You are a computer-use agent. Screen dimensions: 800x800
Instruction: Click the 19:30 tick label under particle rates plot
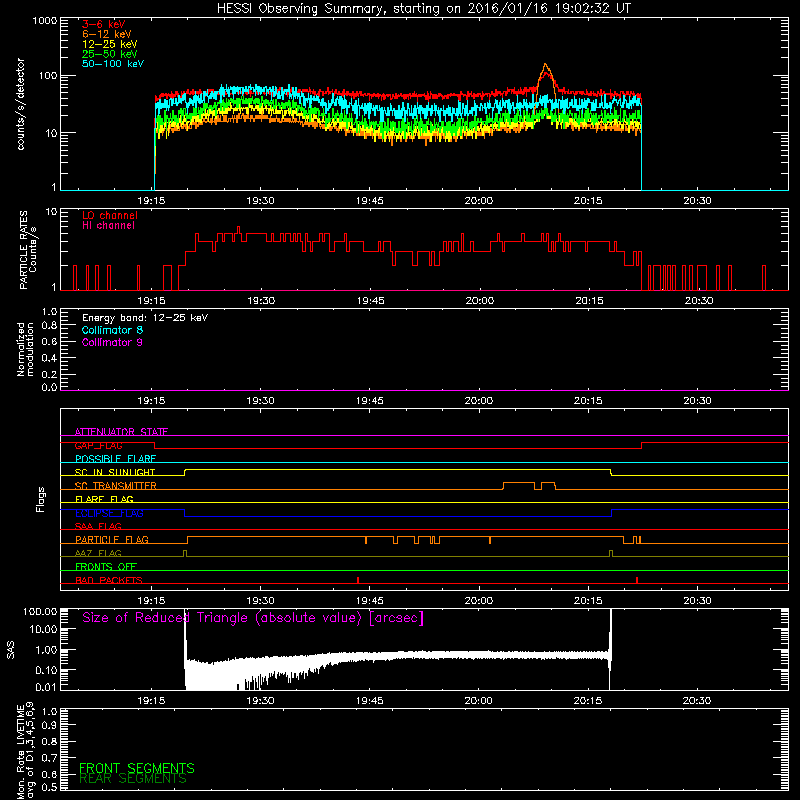261,301
